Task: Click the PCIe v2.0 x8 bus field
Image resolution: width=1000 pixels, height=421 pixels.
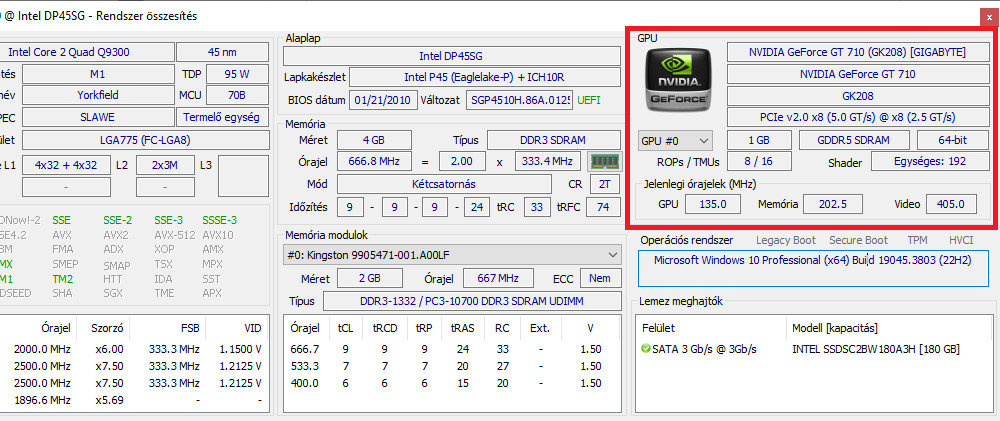Action: point(846,117)
